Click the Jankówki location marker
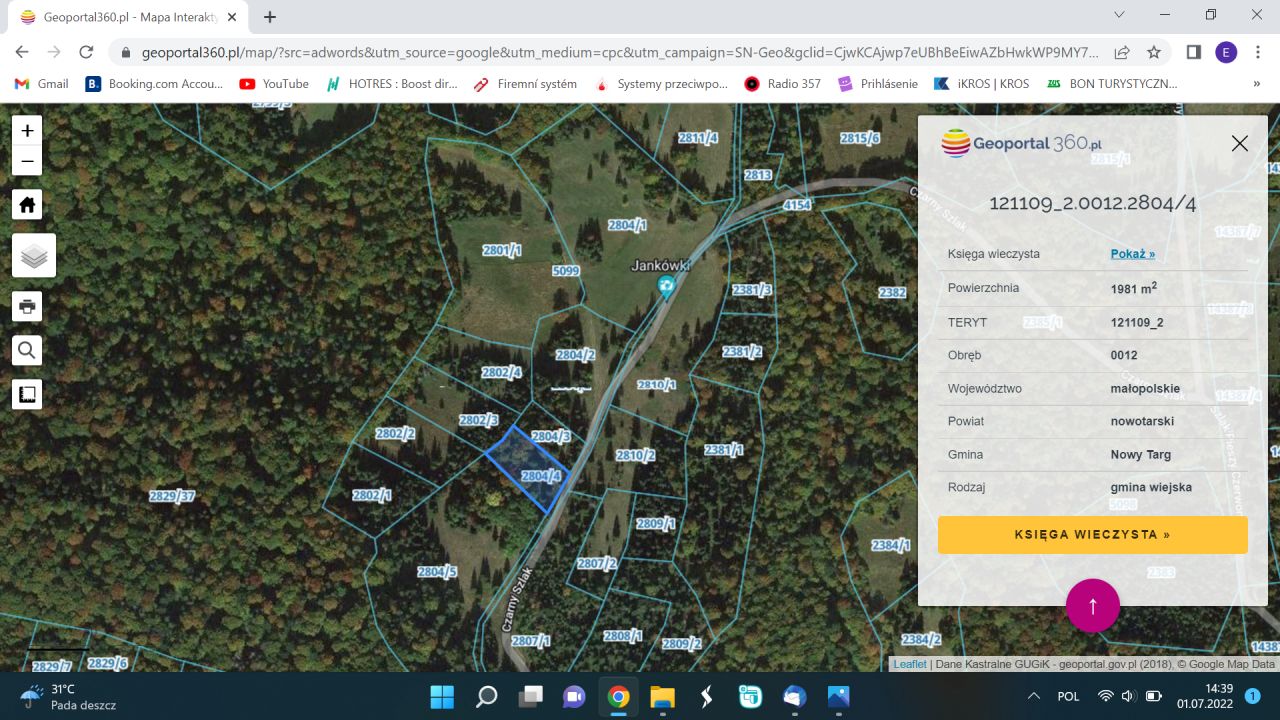 (666, 287)
